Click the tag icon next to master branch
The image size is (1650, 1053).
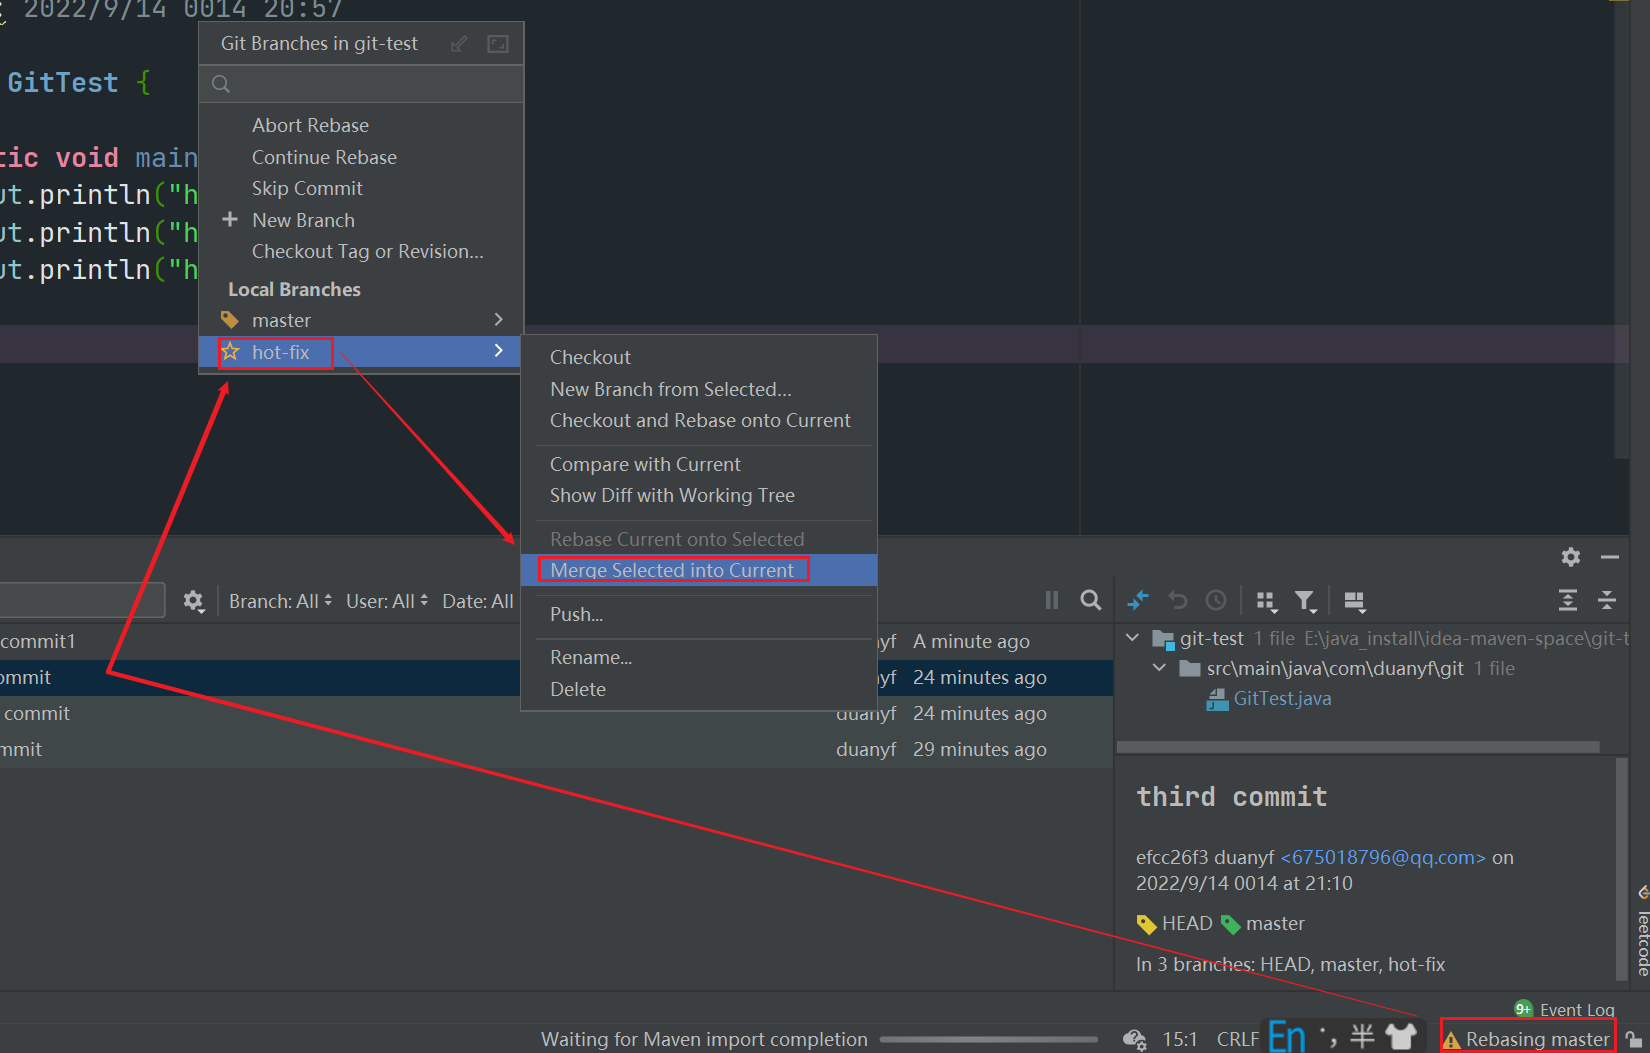click(230, 320)
